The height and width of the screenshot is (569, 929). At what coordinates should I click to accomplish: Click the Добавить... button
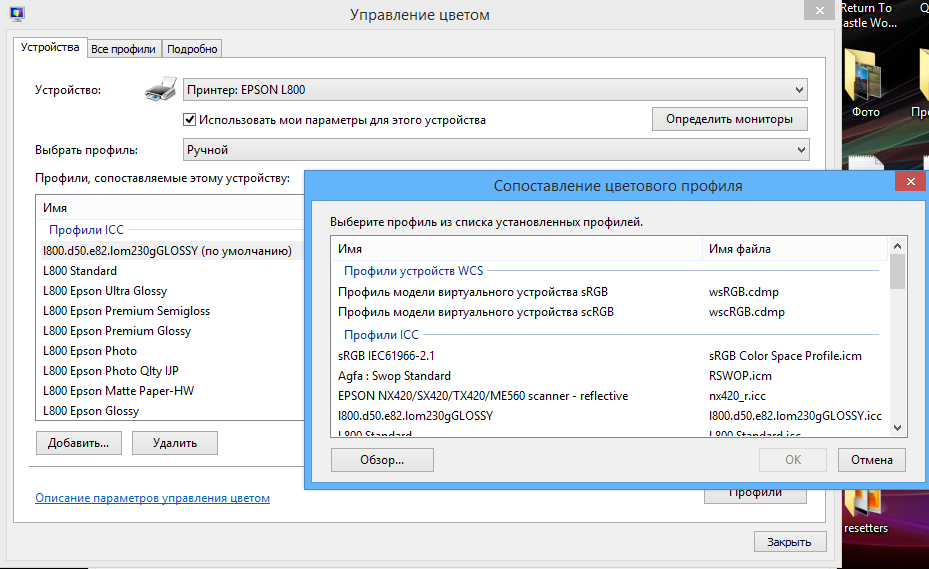point(79,443)
